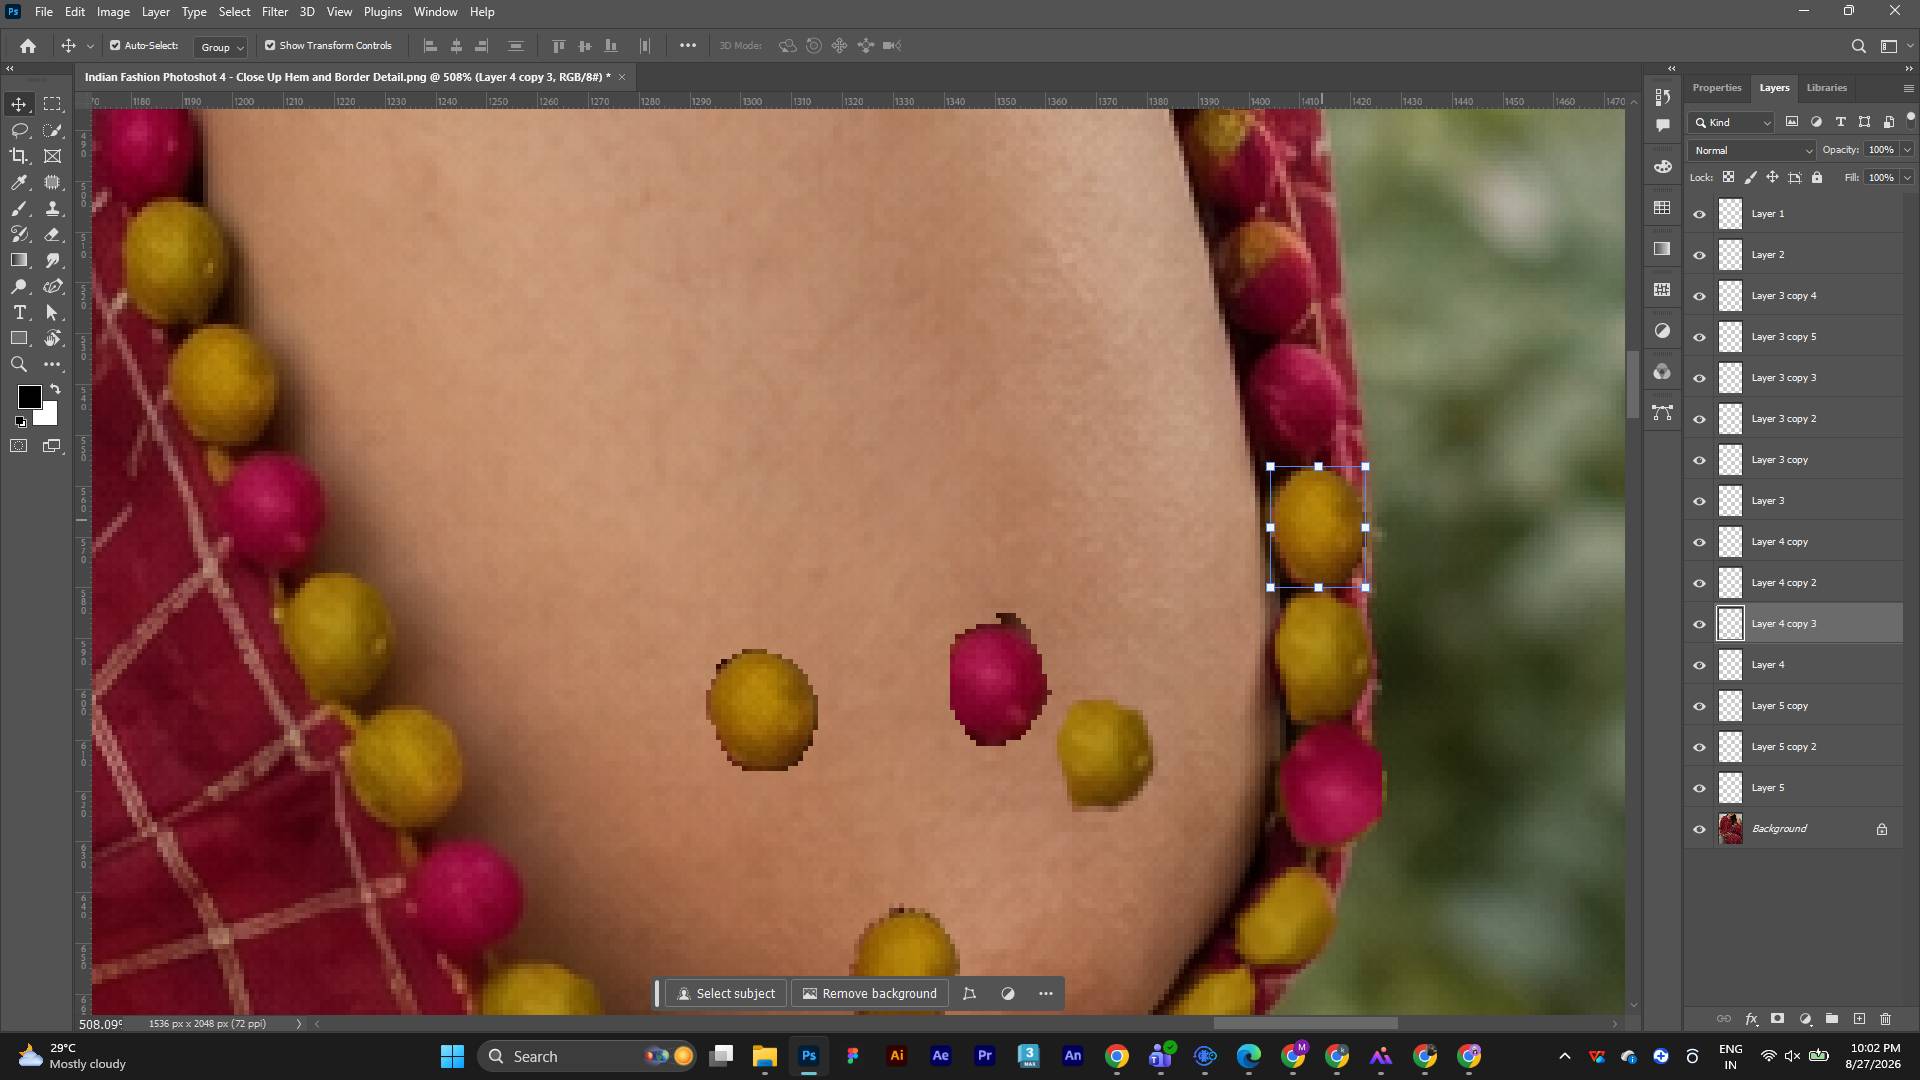Choose the Horizontal Type tool
The image size is (1920, 1080).
[x=19, y=313]
